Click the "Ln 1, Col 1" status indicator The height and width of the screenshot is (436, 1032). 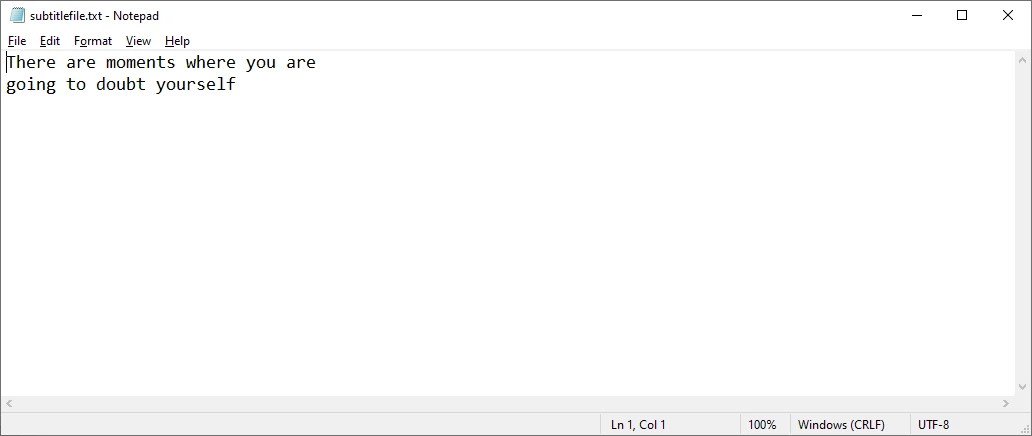coord(638,425)
